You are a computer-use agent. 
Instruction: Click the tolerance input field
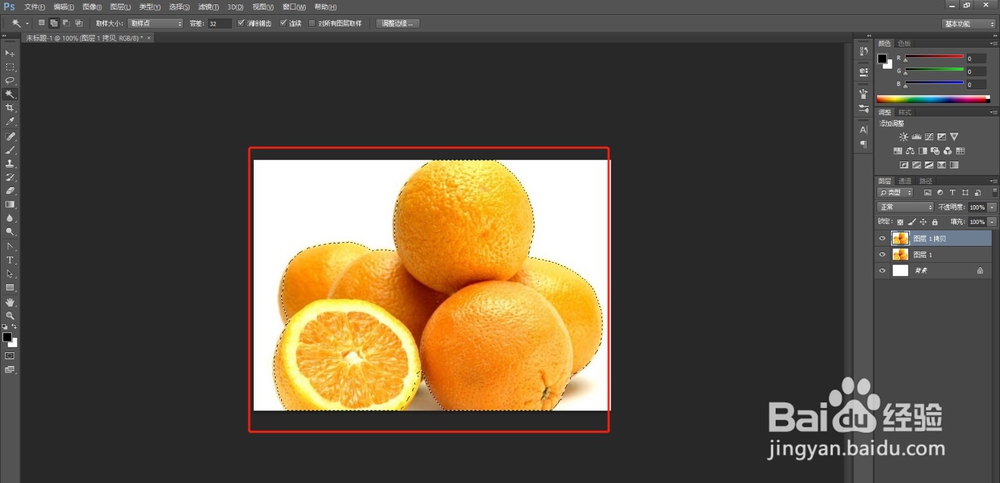tap(220, 23)
